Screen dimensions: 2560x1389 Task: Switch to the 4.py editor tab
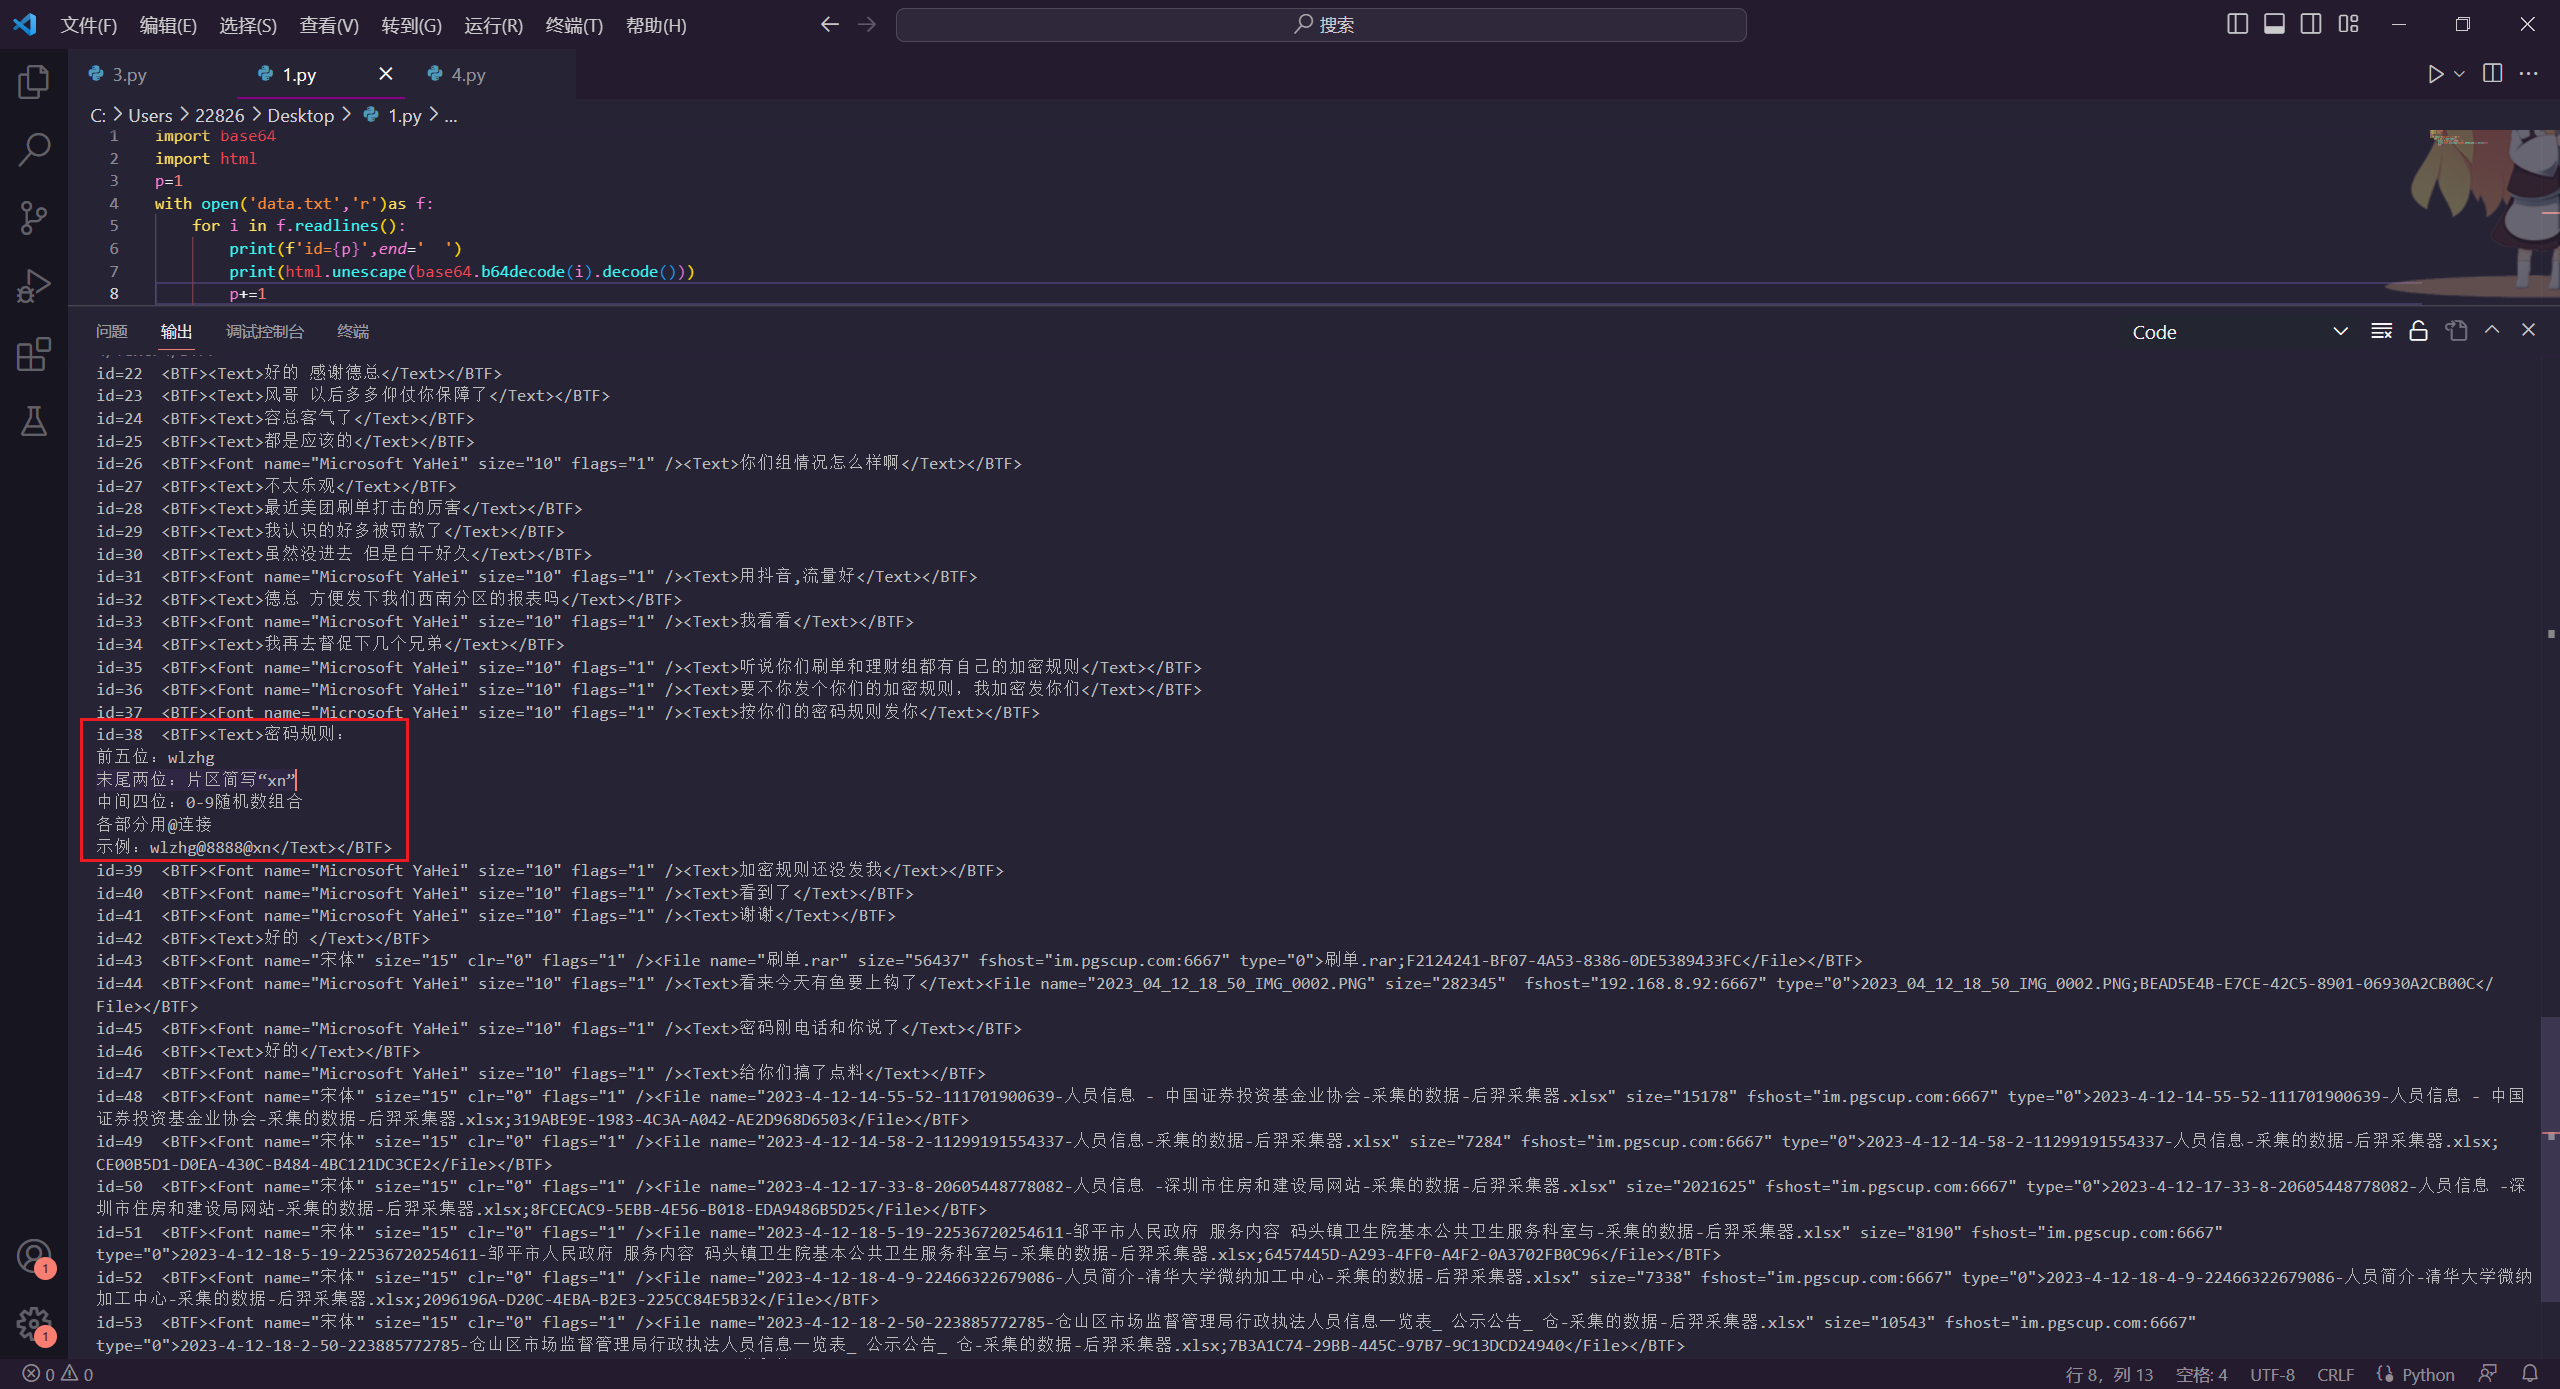pos(467,75)
